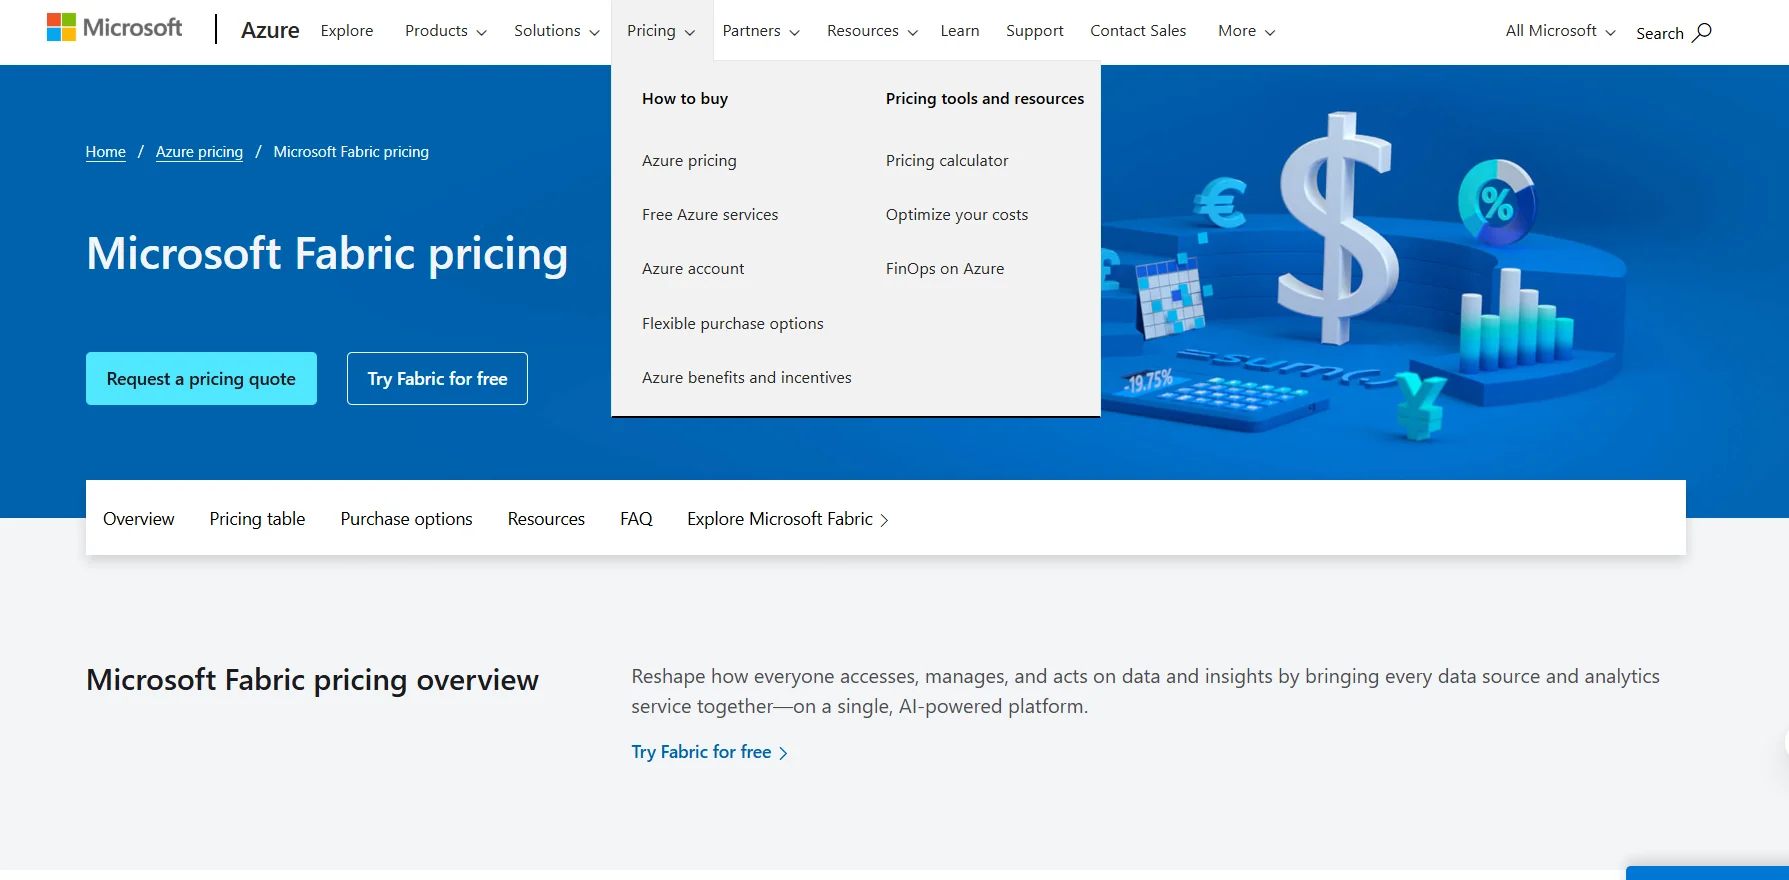Switch to the Pricing table tab
Screen dimensions: 1789x880
click(x=257, y=519)
